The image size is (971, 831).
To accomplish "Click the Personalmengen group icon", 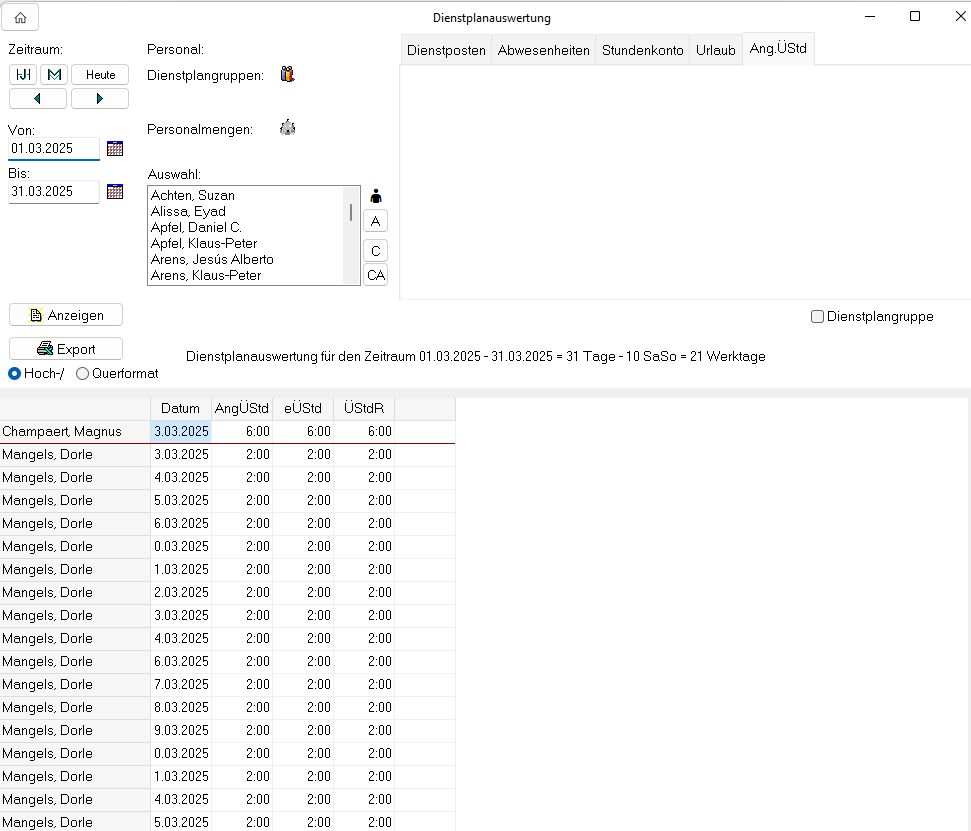I will (288, 128).
